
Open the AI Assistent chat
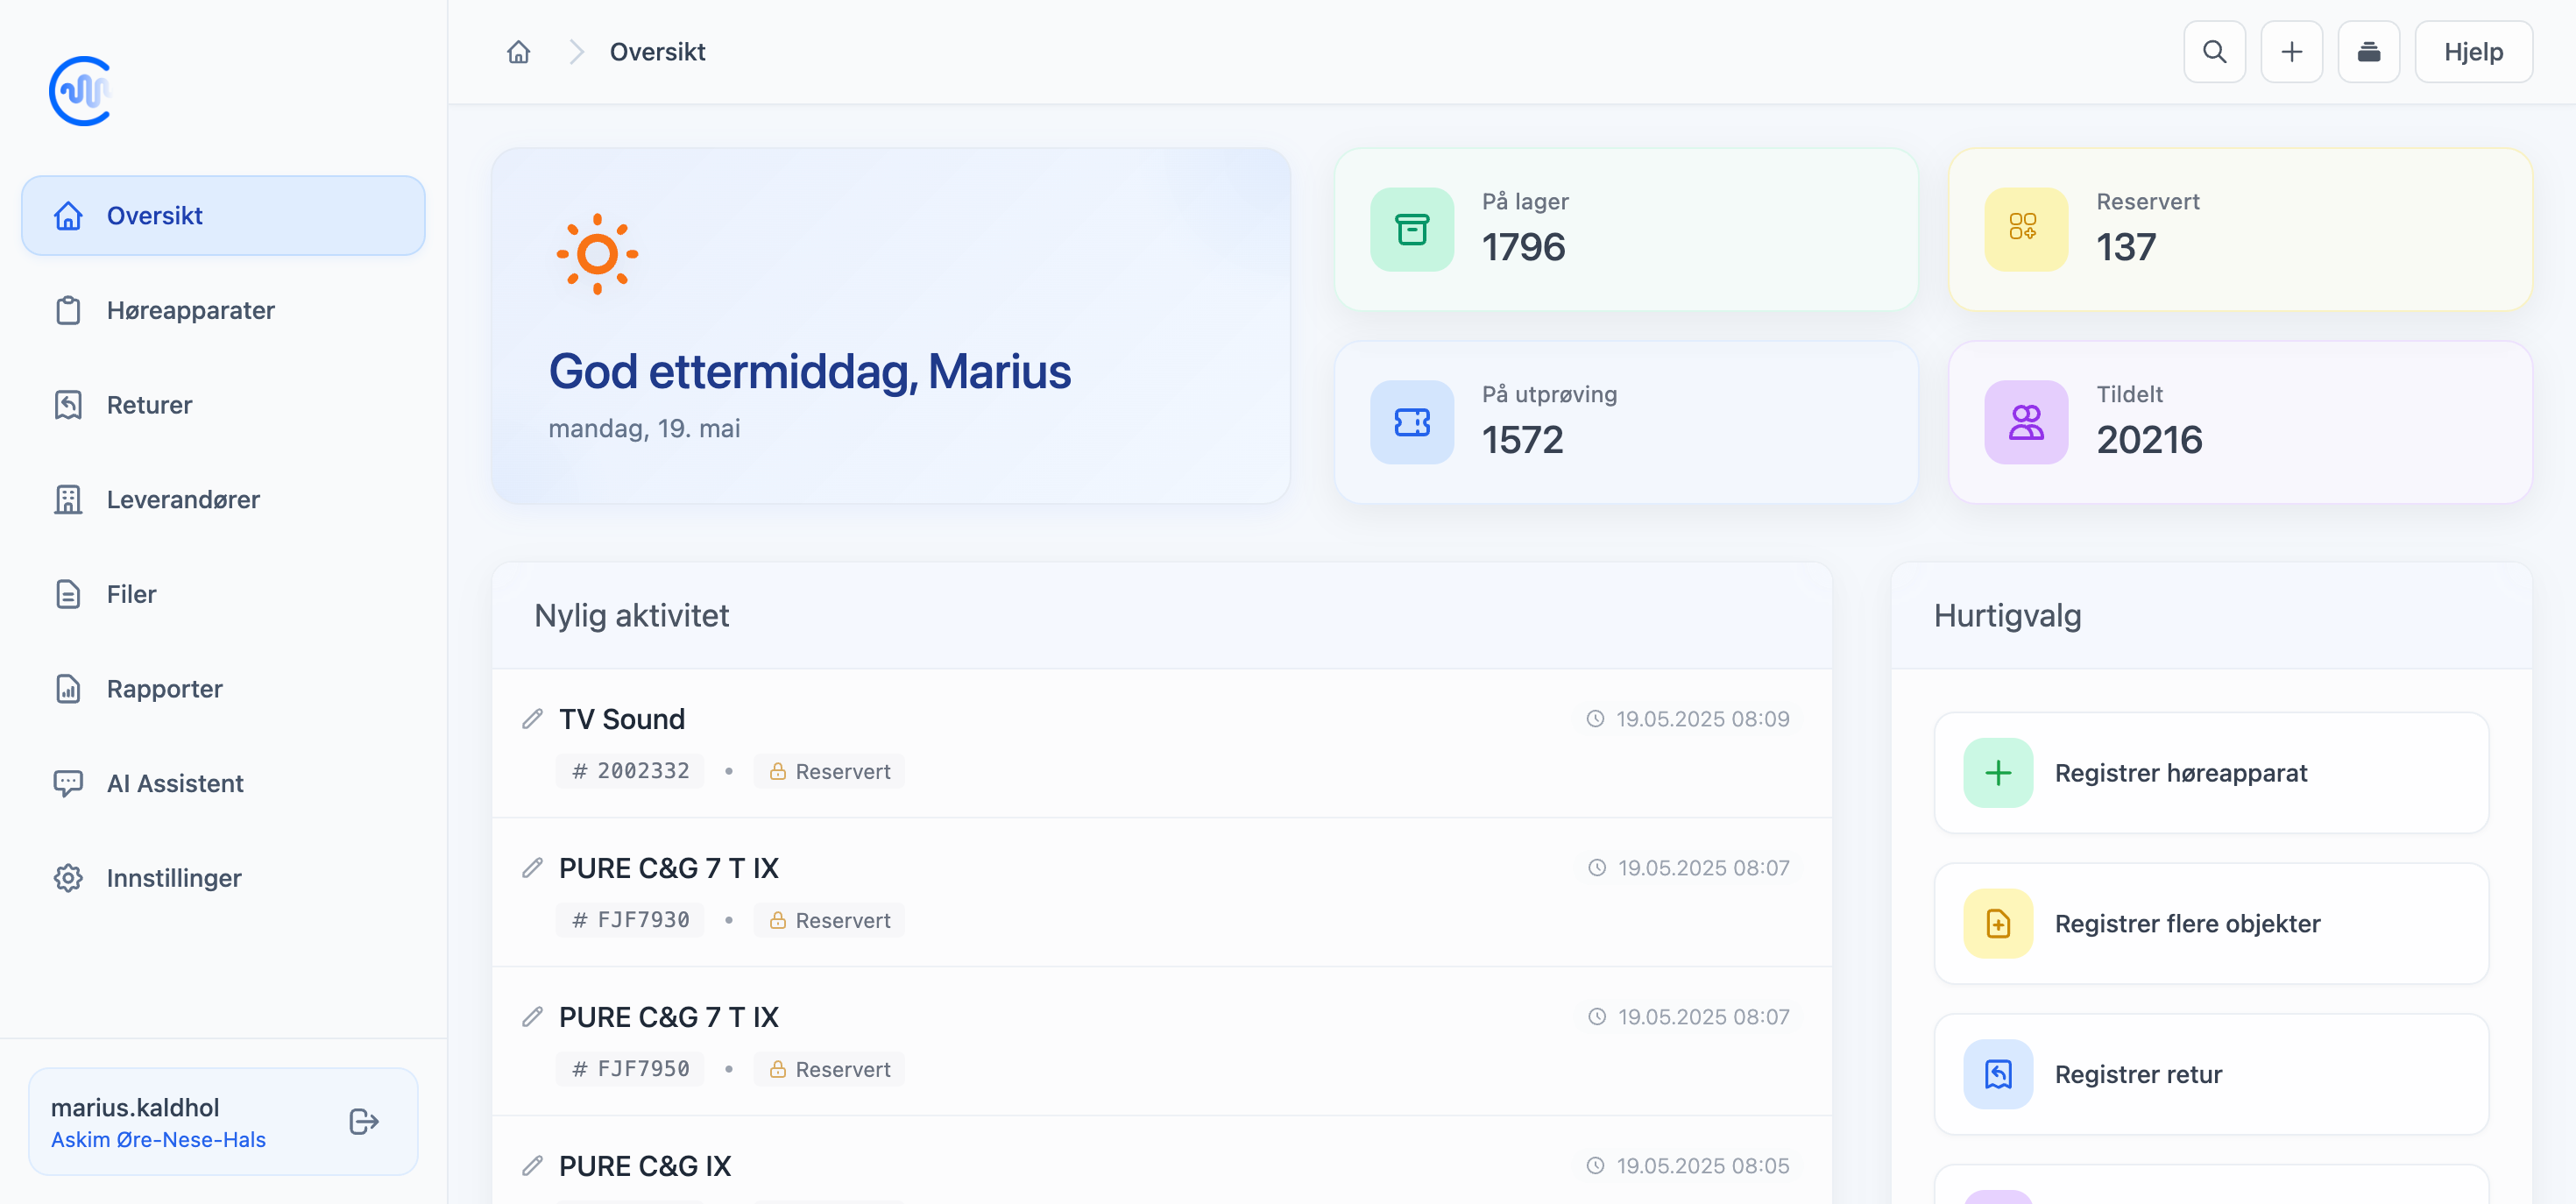click(223, 783)
